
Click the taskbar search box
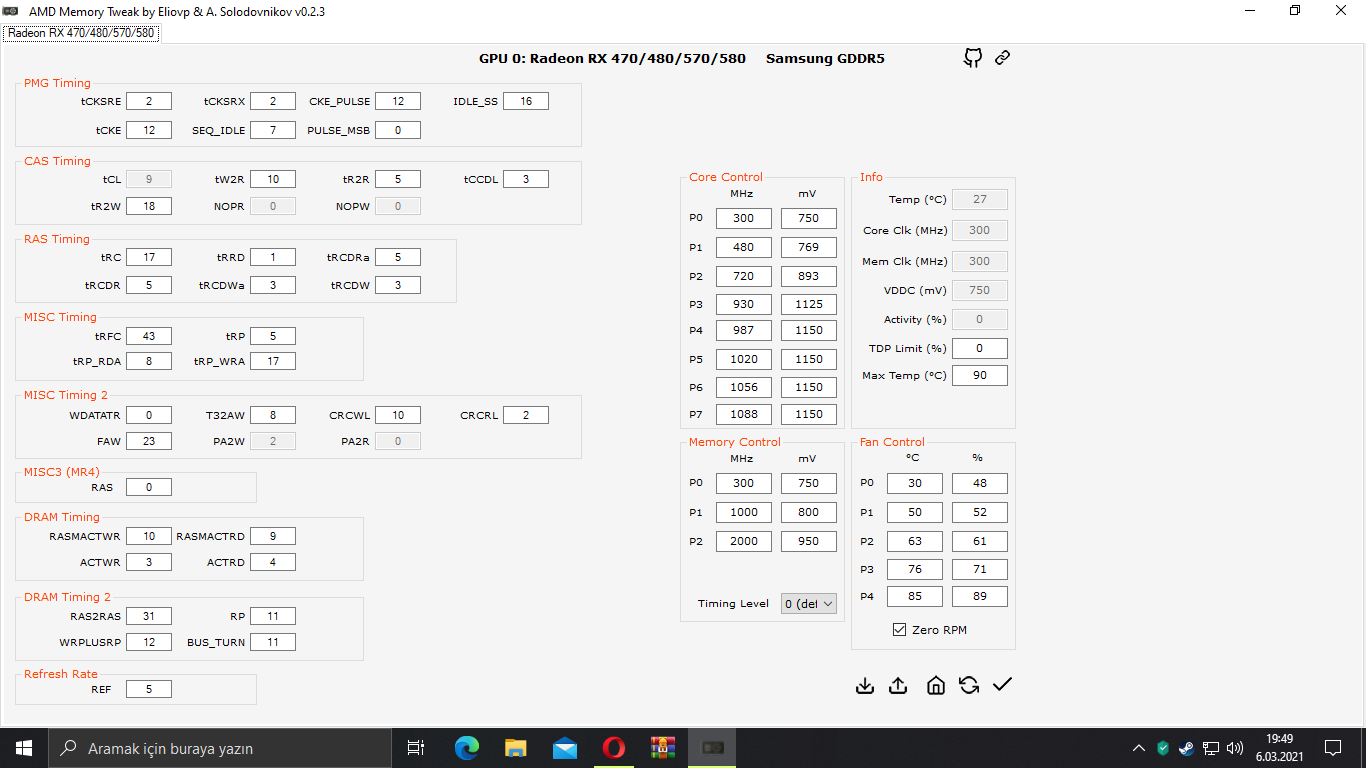pos(219,748)
